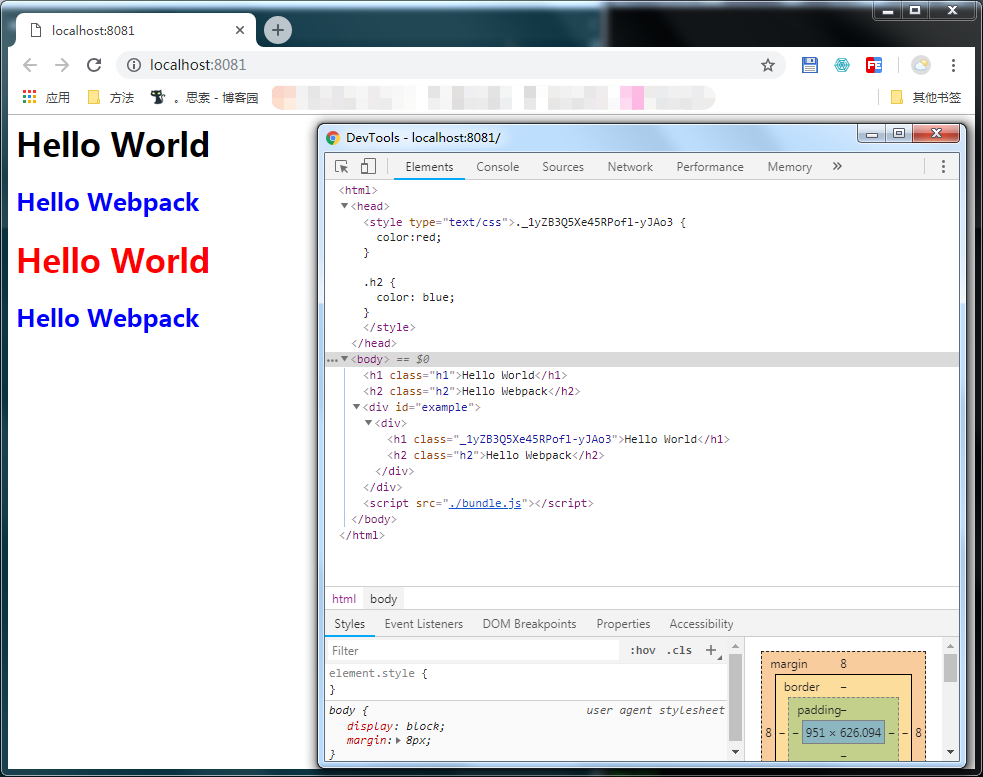Collapse the head element node
This screenshot has width=983, height=777.
coord(345,206)
